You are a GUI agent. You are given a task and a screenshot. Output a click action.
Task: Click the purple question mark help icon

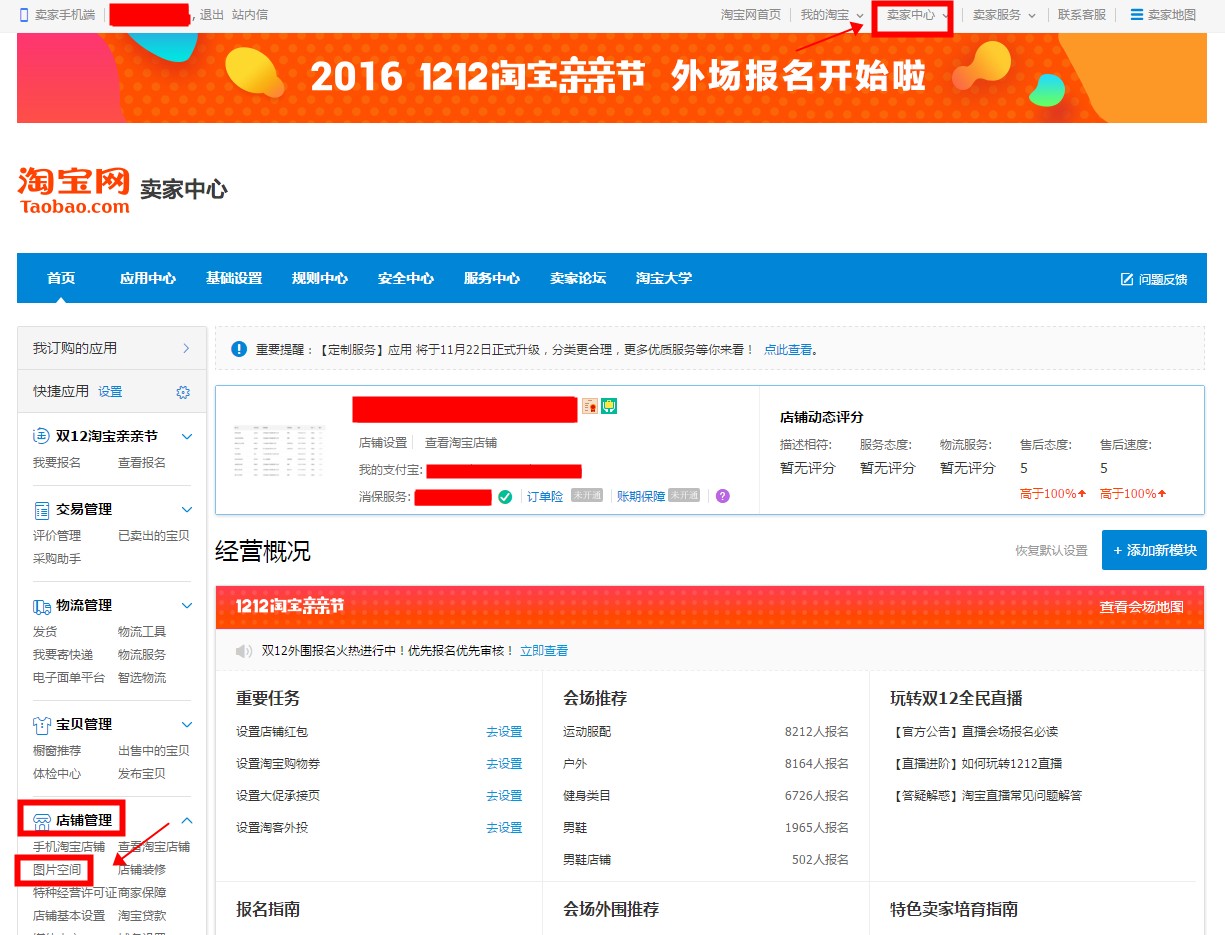tap(723, 496)
